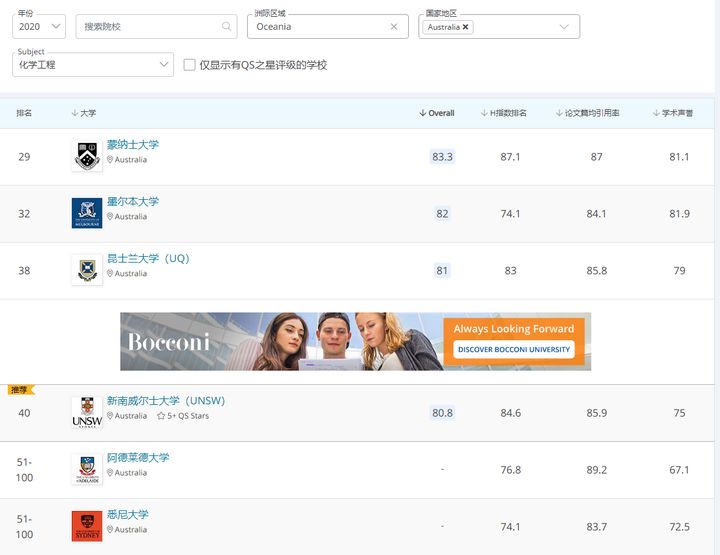Image resolution: width=720 pixels, height=555 pixels.
Task: Click the university search input field
Action: (x=156, y=27)
